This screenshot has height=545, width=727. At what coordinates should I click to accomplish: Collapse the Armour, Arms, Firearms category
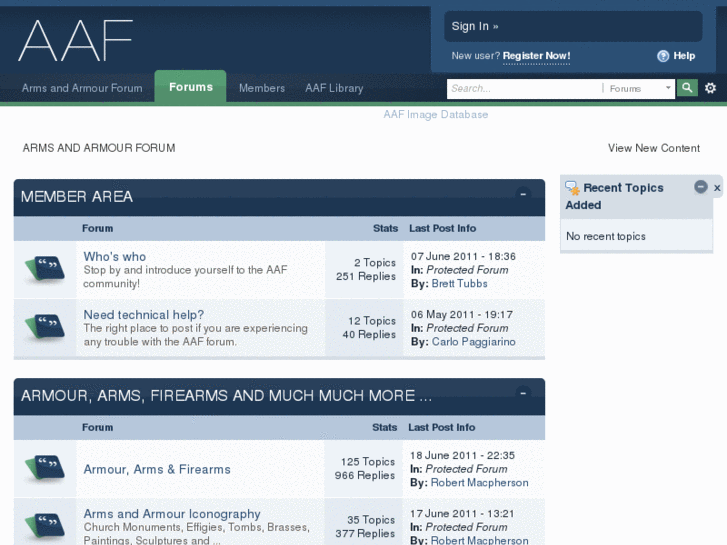click(523, 393)
